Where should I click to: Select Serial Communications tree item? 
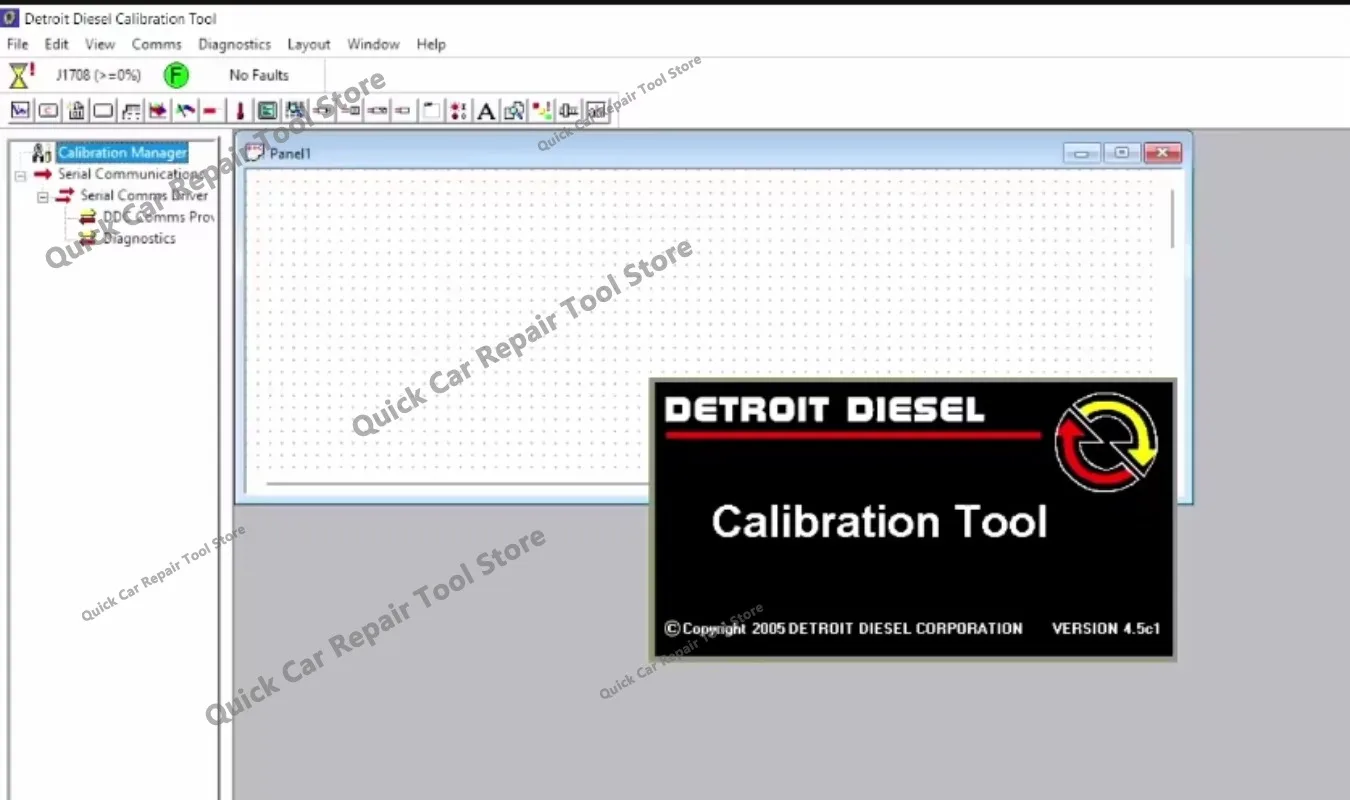click(130, 174)
